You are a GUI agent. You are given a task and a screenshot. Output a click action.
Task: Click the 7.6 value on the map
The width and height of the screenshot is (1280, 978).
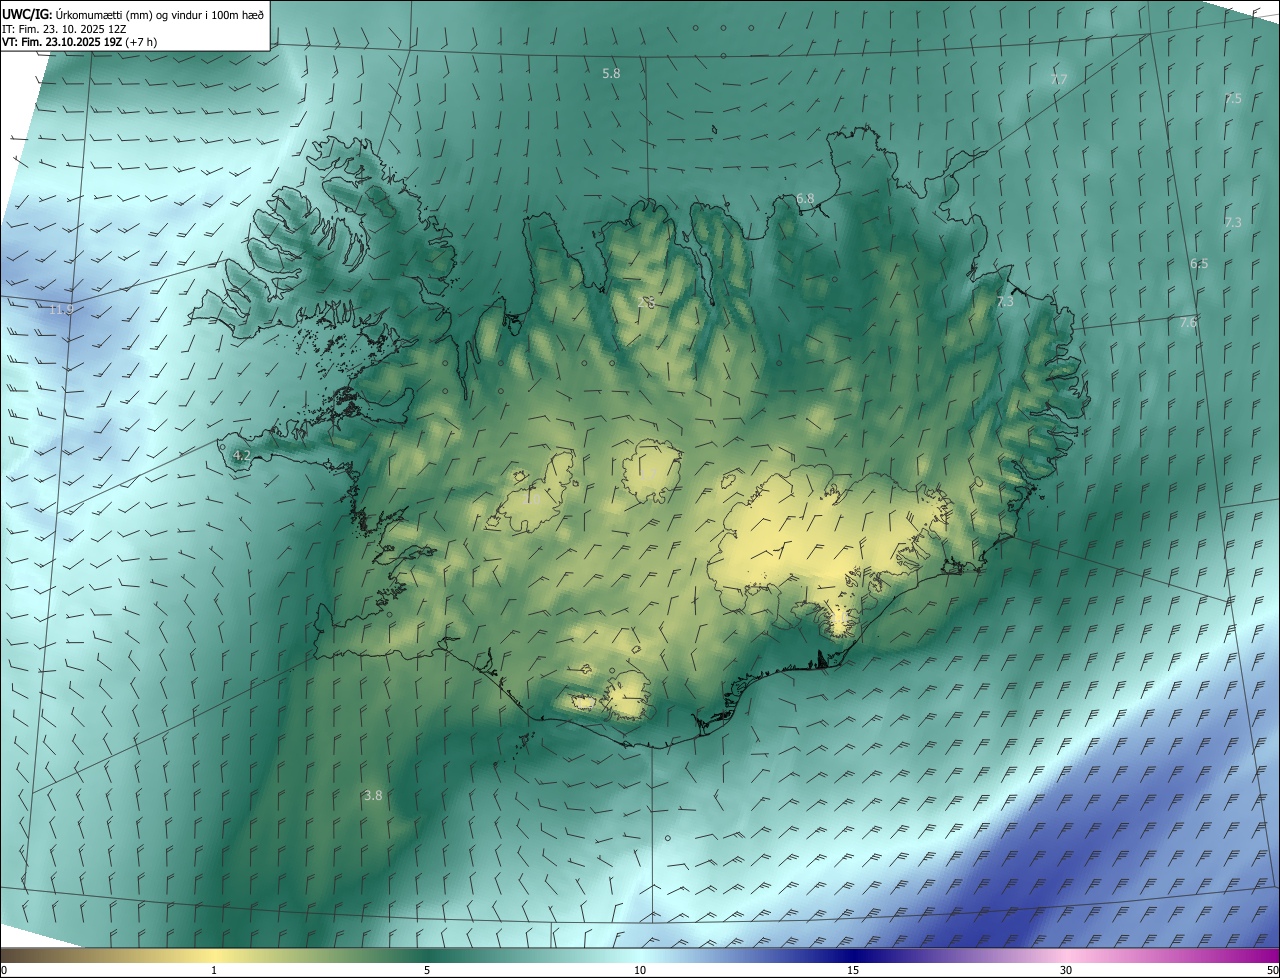(1188, 322)
